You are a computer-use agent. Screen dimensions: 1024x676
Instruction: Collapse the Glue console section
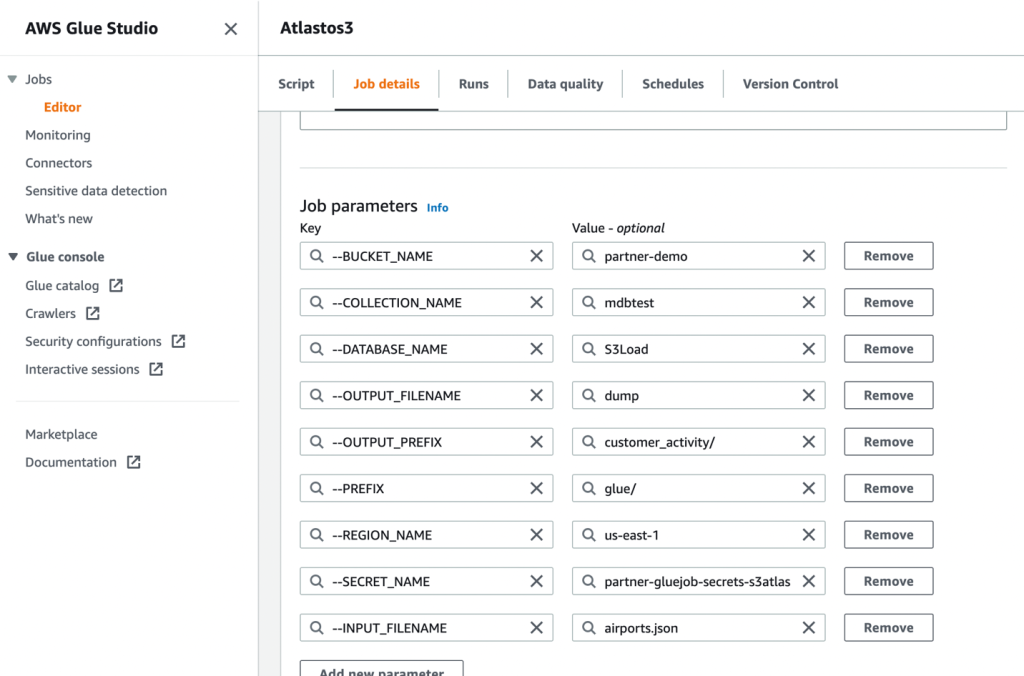pos(11,257)
